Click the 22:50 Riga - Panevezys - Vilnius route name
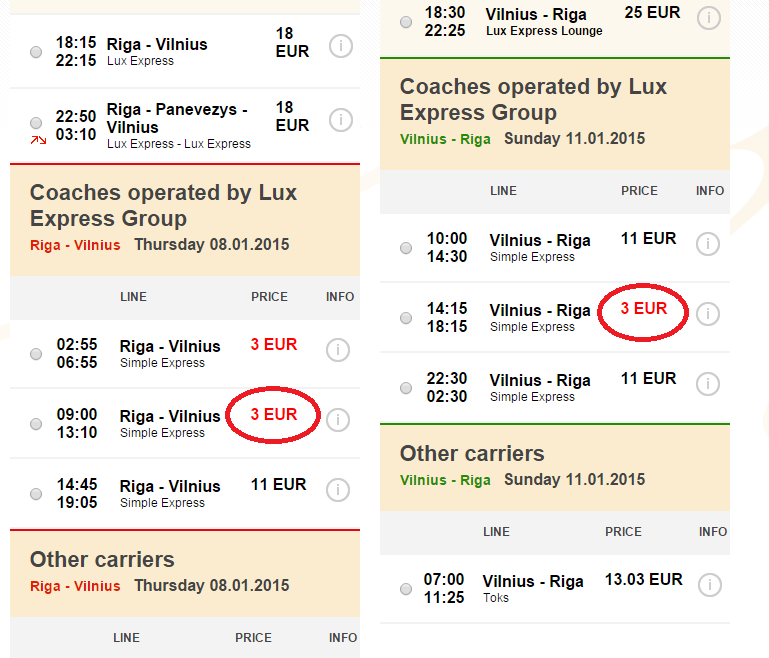This screenshot has height=658, width=769. point(177,118)
